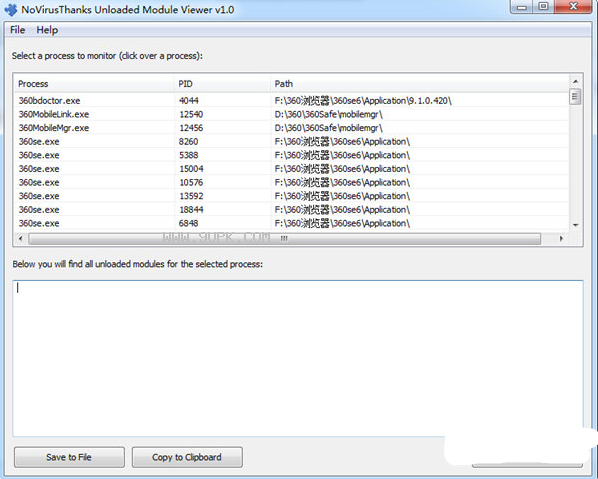Viewport: 598px width, 479px height.
Task: Click the horizontal scroll left arrow
Action: tap(21, 239)
